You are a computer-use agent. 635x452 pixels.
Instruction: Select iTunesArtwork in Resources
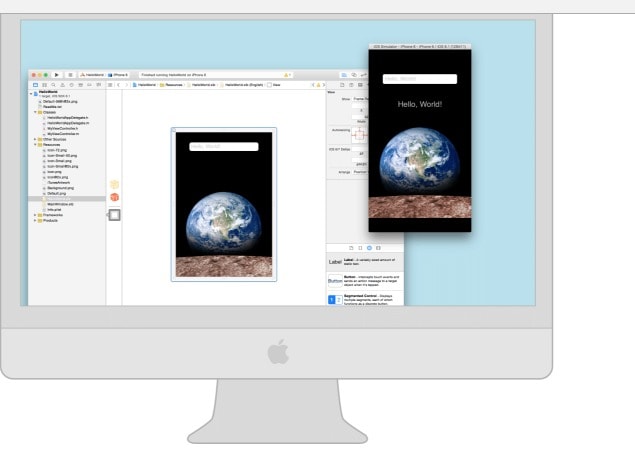click(x=56, y=183)
